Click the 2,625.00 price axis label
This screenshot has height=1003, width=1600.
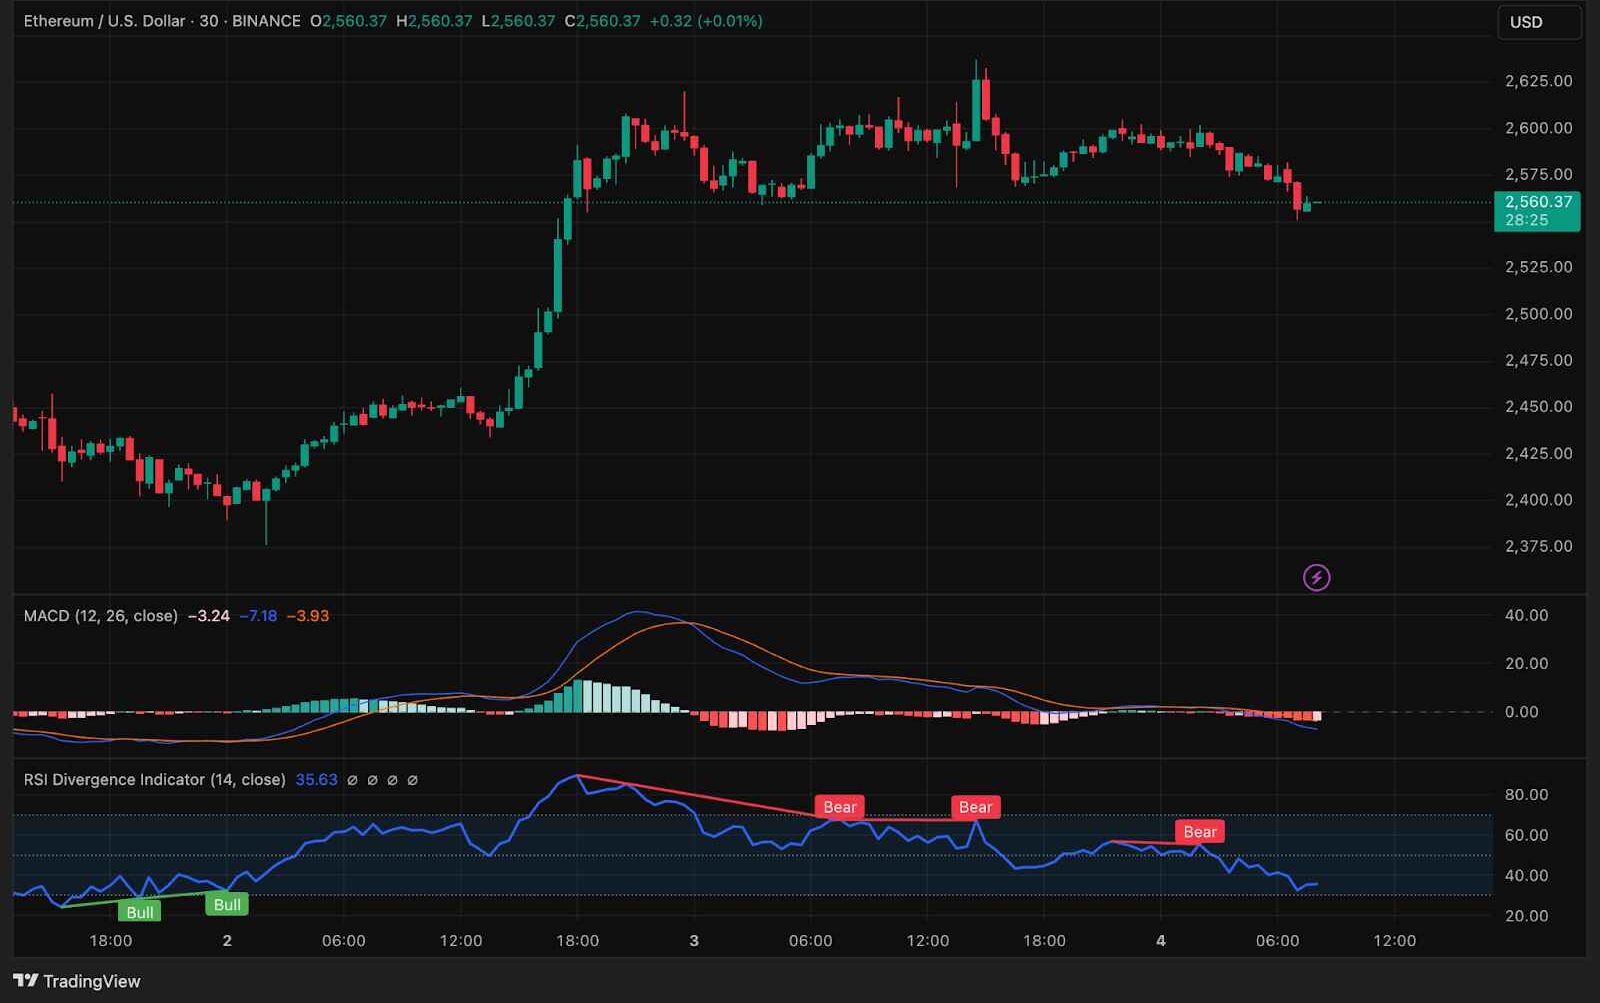(x=1538, y=81)
